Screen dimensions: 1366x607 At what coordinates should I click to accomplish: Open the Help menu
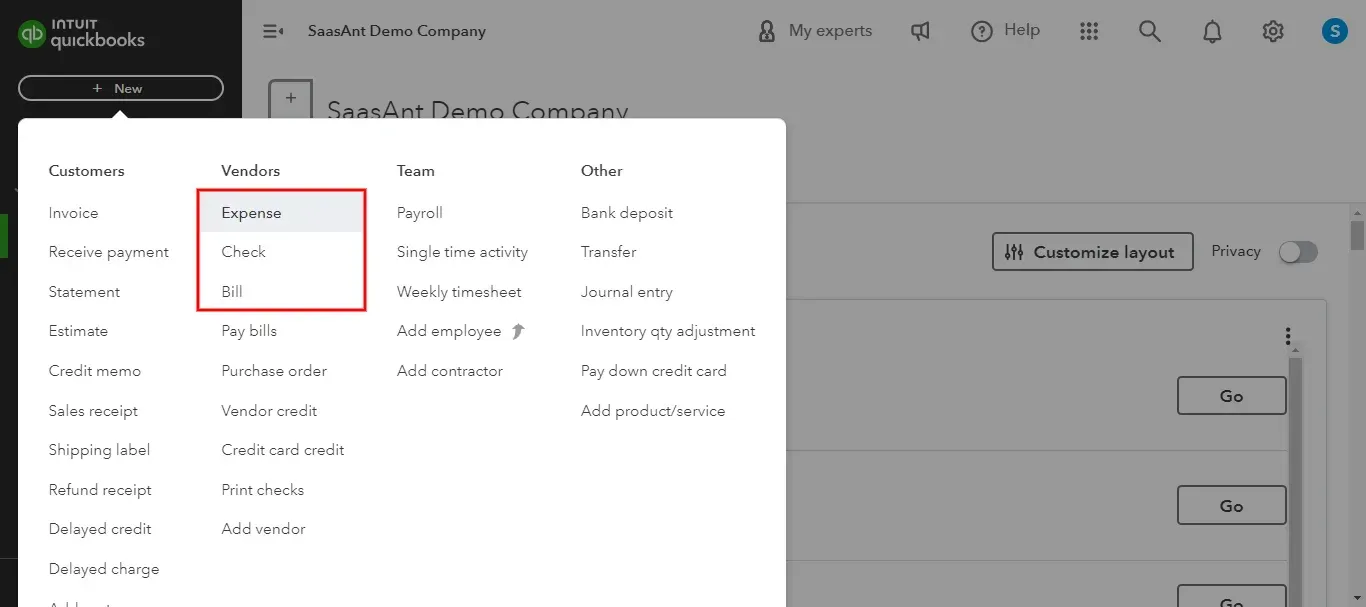click(1005, 31)
